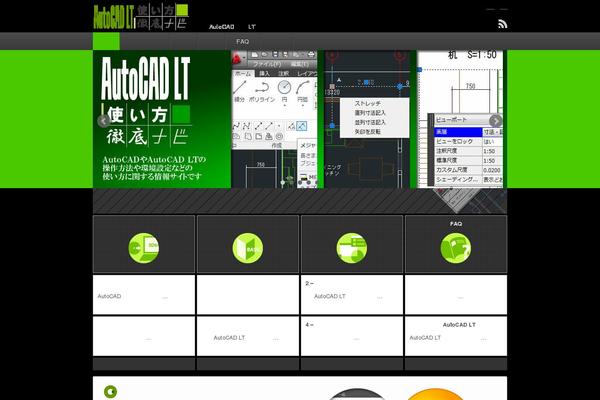600x400 pixels.
Task: Open the RSS feed icon
Action: (x=502, y=24)
